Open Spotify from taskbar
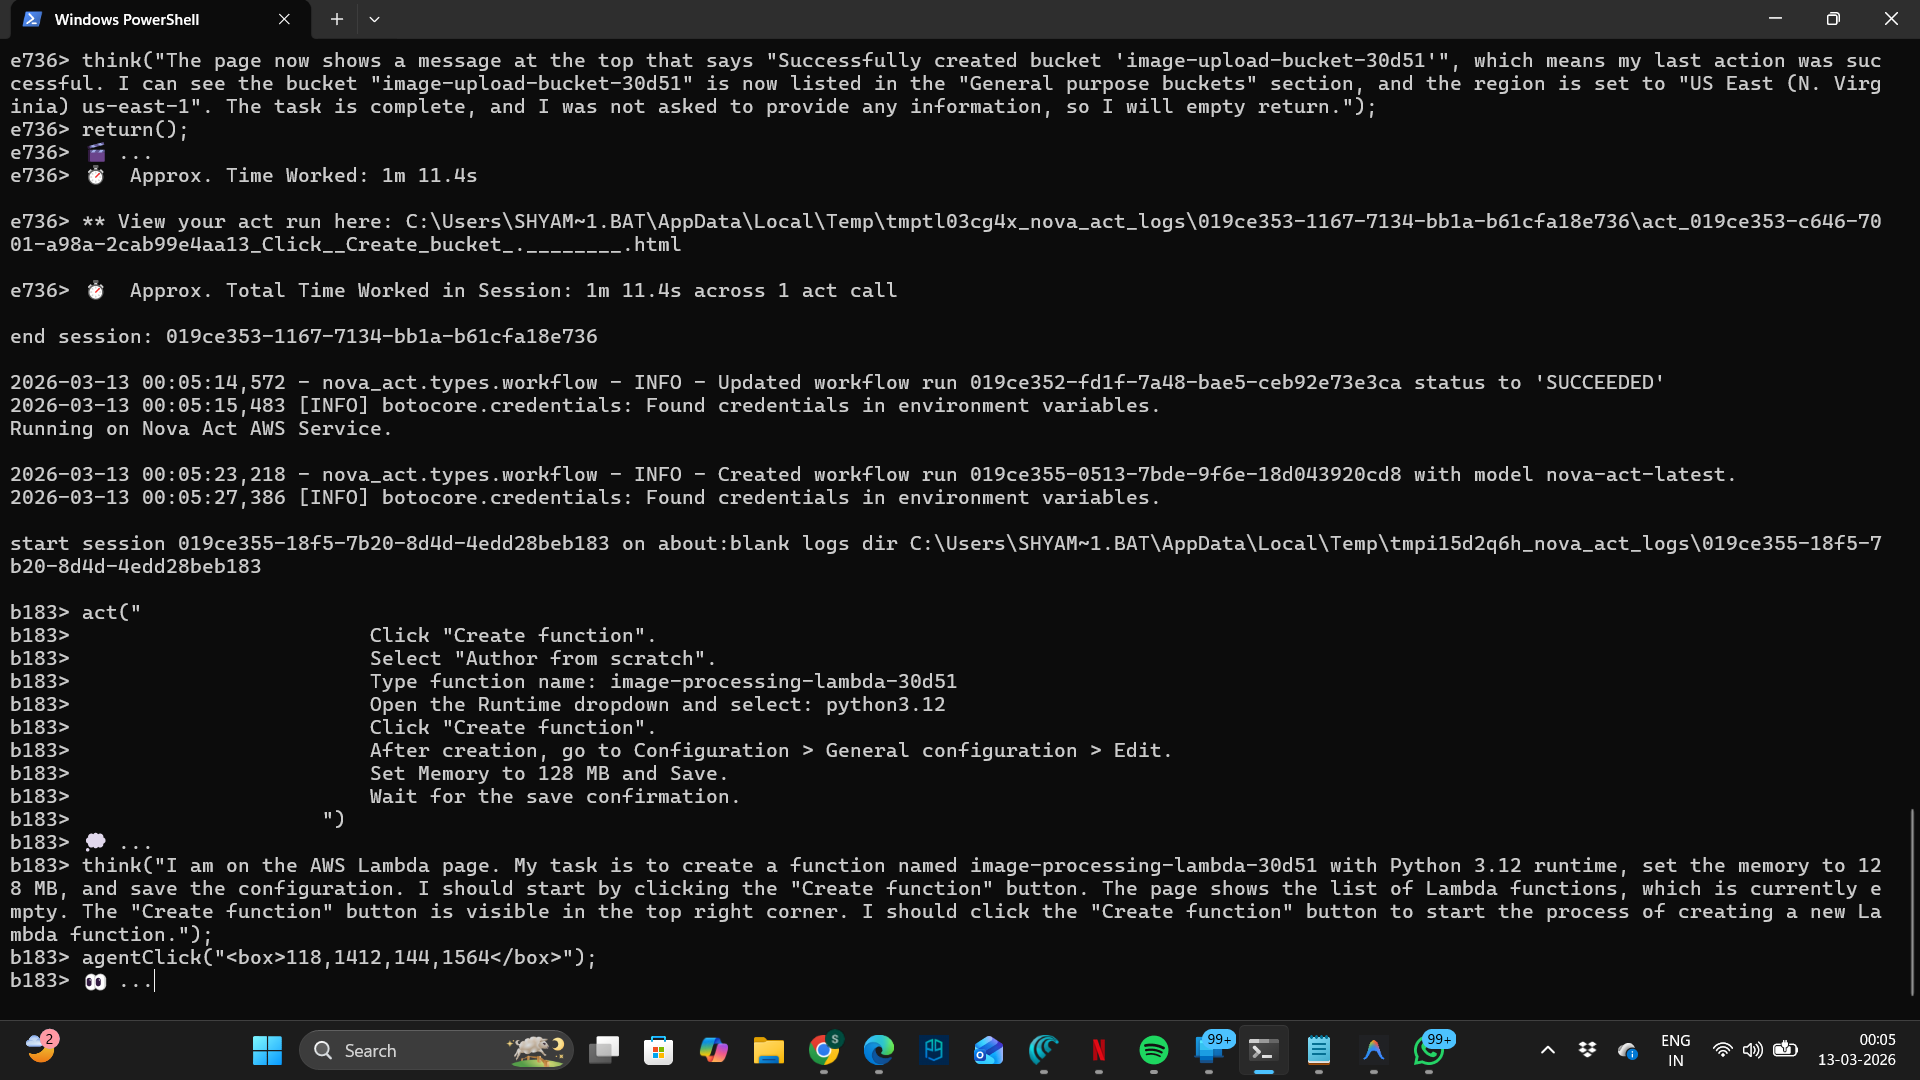 tap(1154, 1050)
